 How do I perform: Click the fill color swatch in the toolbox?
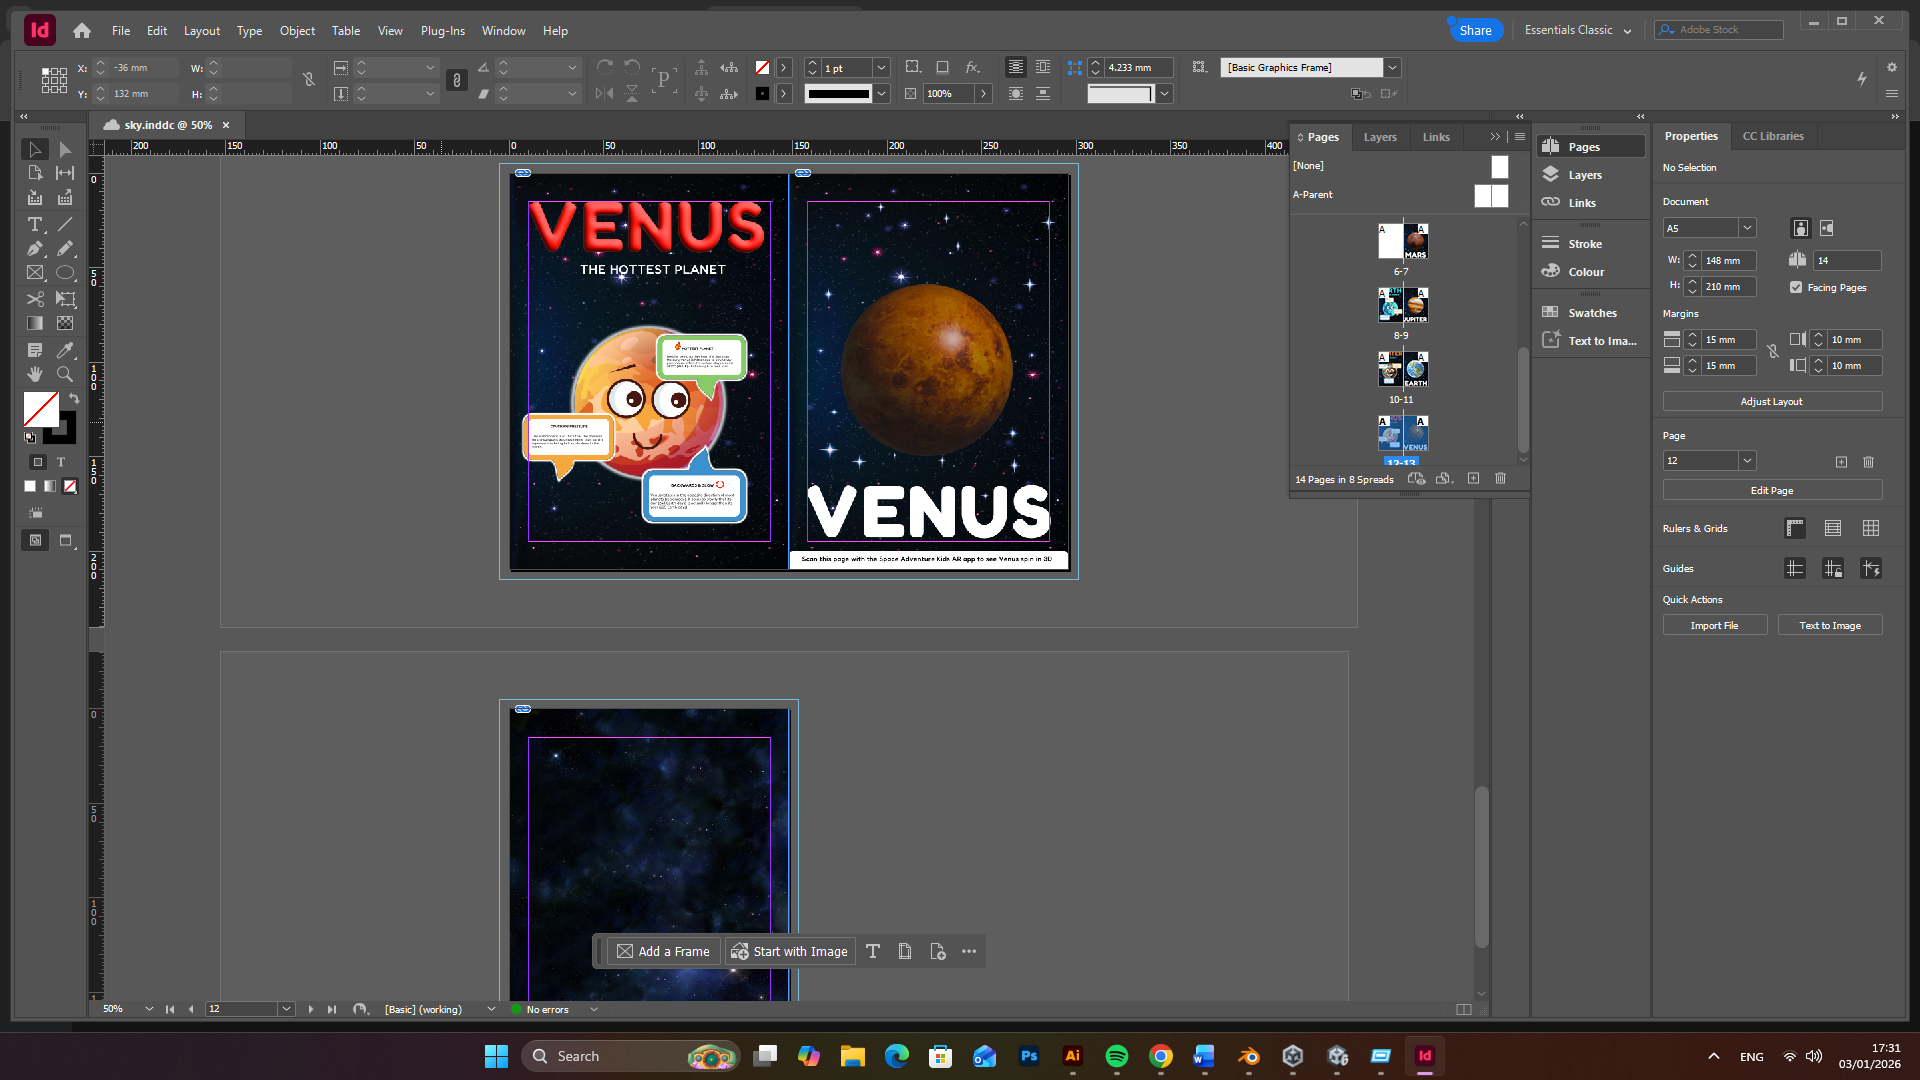(x=40, y=408)
